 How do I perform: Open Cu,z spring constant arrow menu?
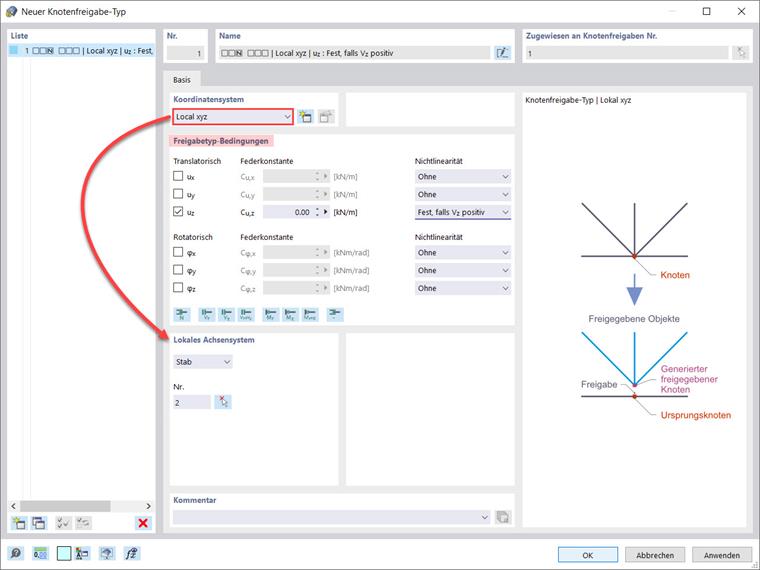[326, 212]
